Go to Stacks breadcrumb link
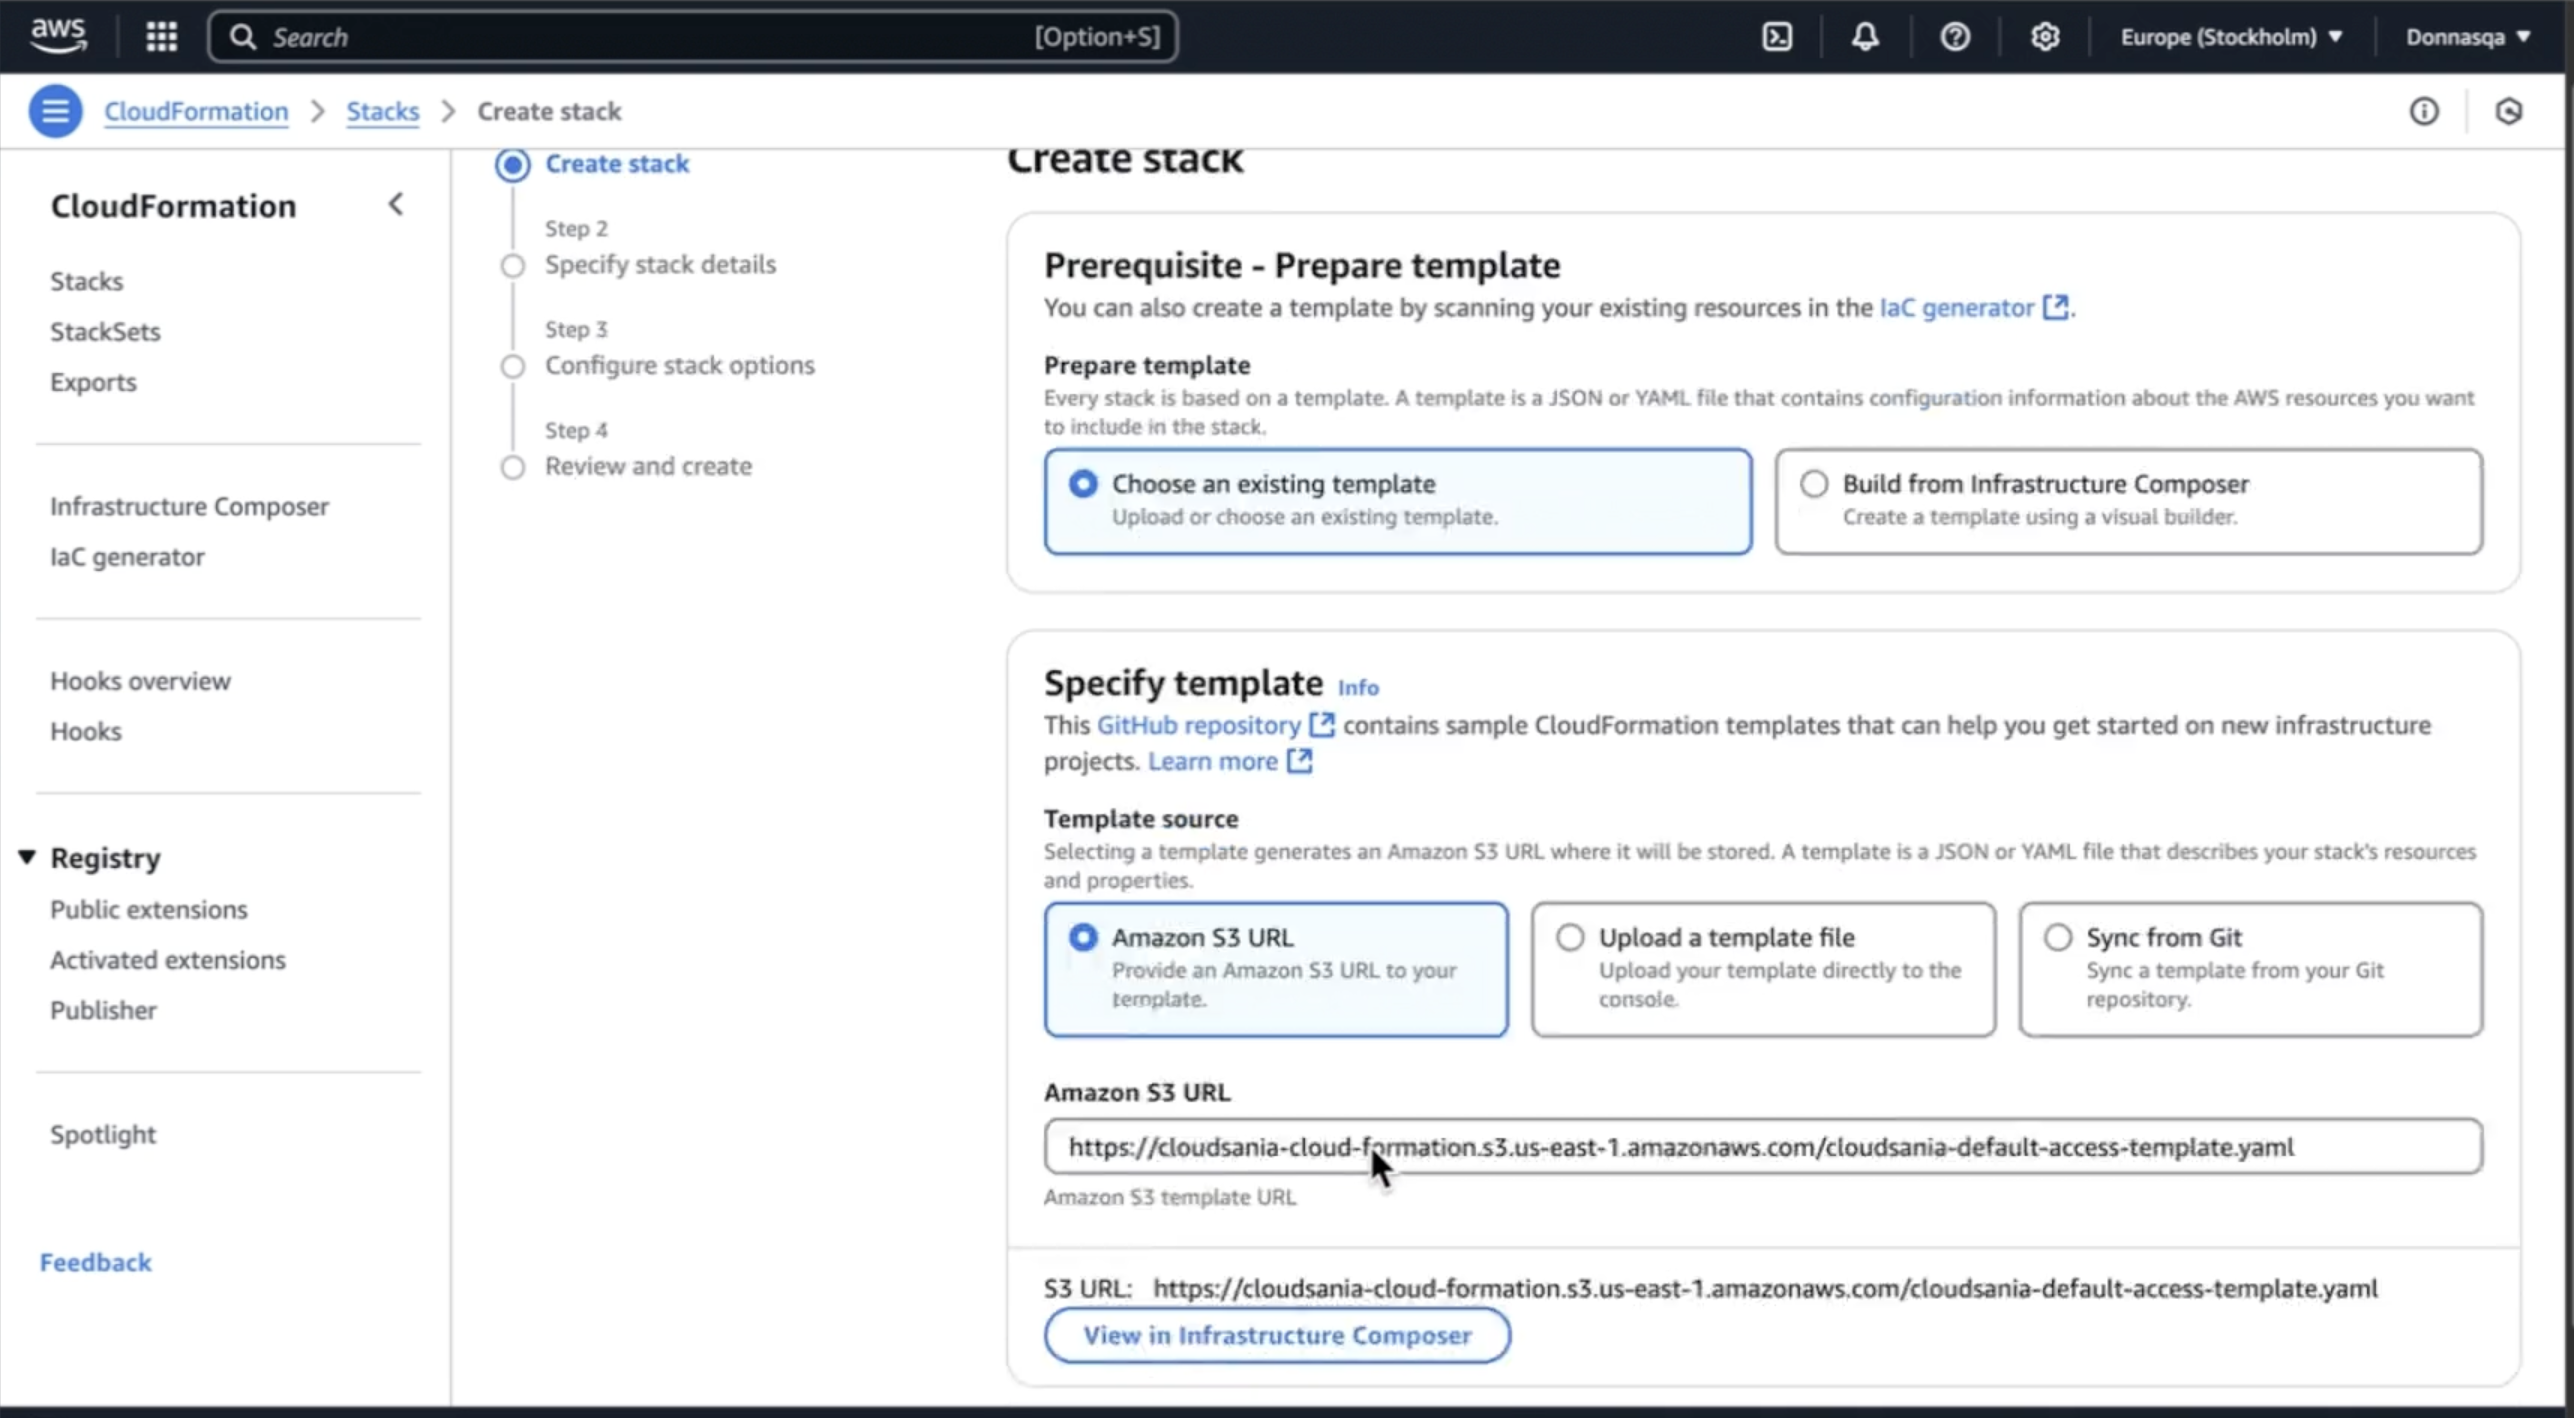Viewport: 2574px width, 1418px height. 382,111
